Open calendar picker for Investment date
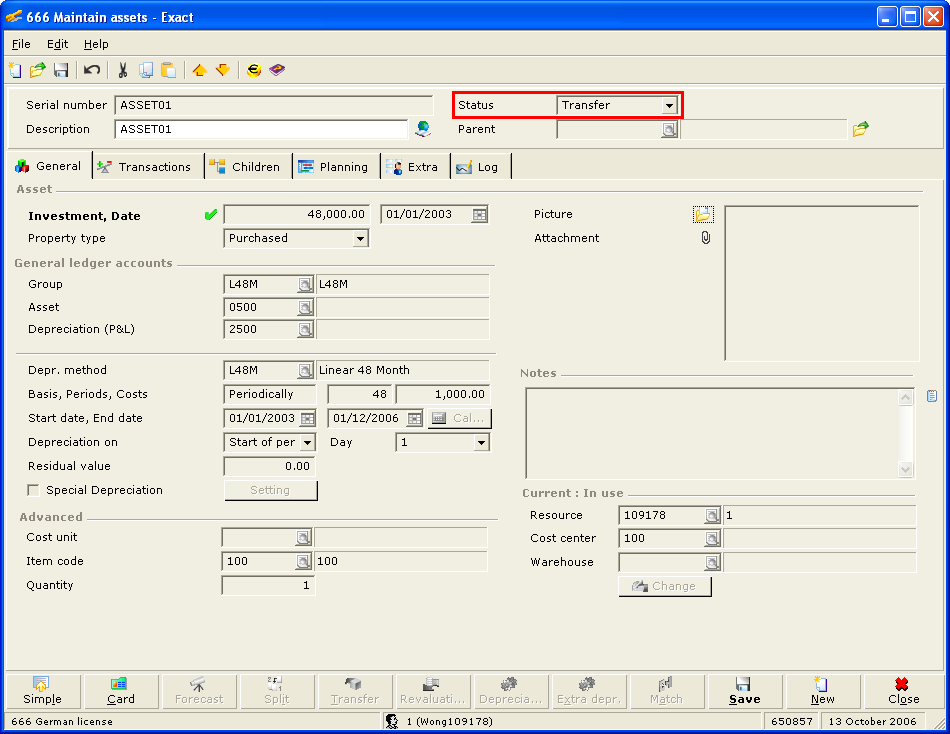 (x=480, y=215)
